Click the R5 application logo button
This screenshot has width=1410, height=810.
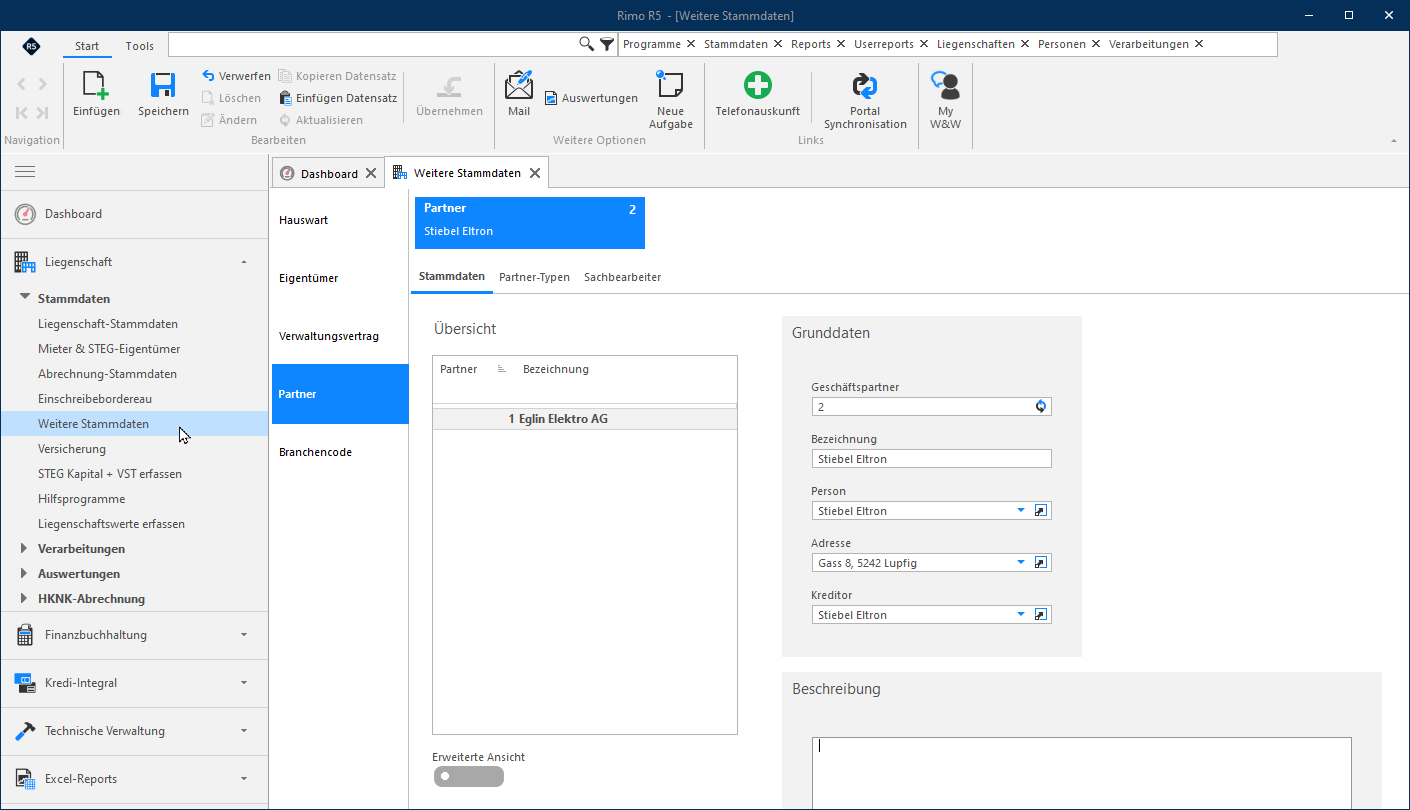(x=31, y=46)
